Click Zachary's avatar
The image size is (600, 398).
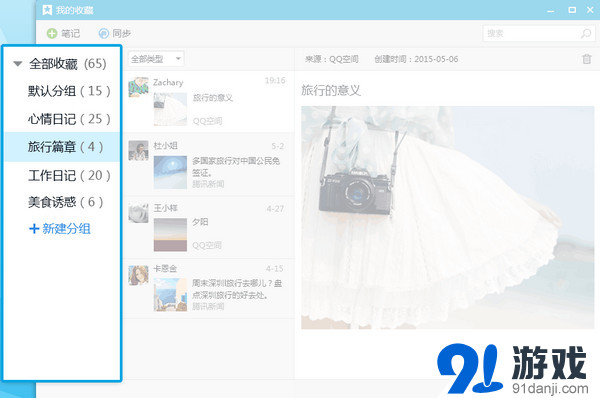(138, 87)
